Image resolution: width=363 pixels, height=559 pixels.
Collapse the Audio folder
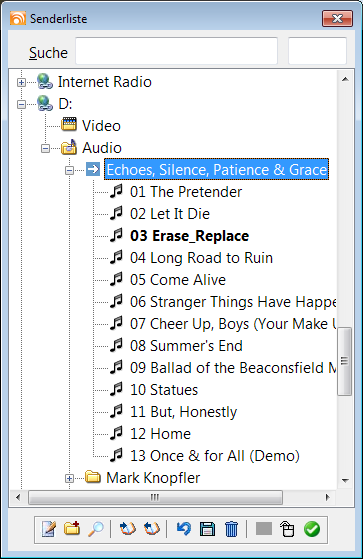(45, 148)
